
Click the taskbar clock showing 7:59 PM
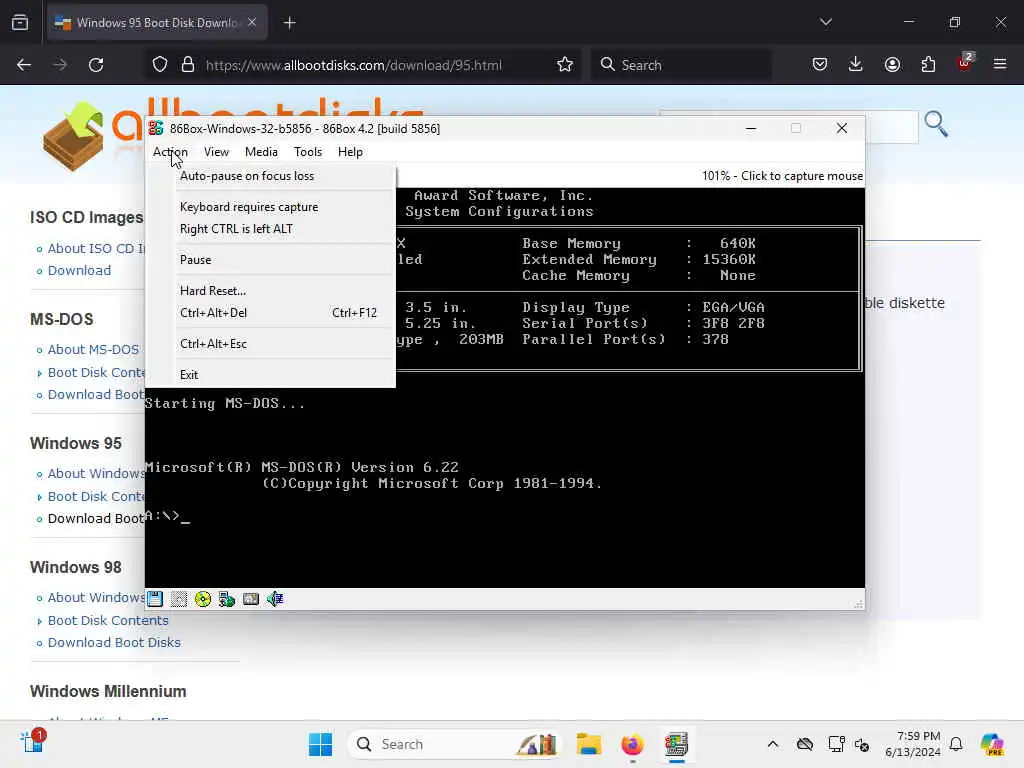click(912, 744)
